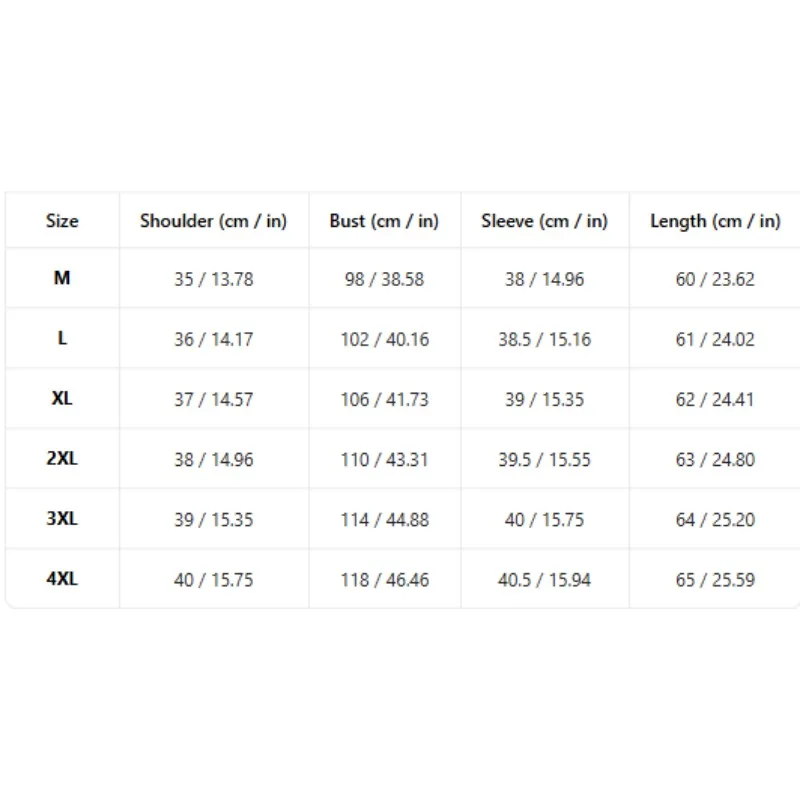Click the 4XL size row label

pyautogui.click(x=62, y=579)
